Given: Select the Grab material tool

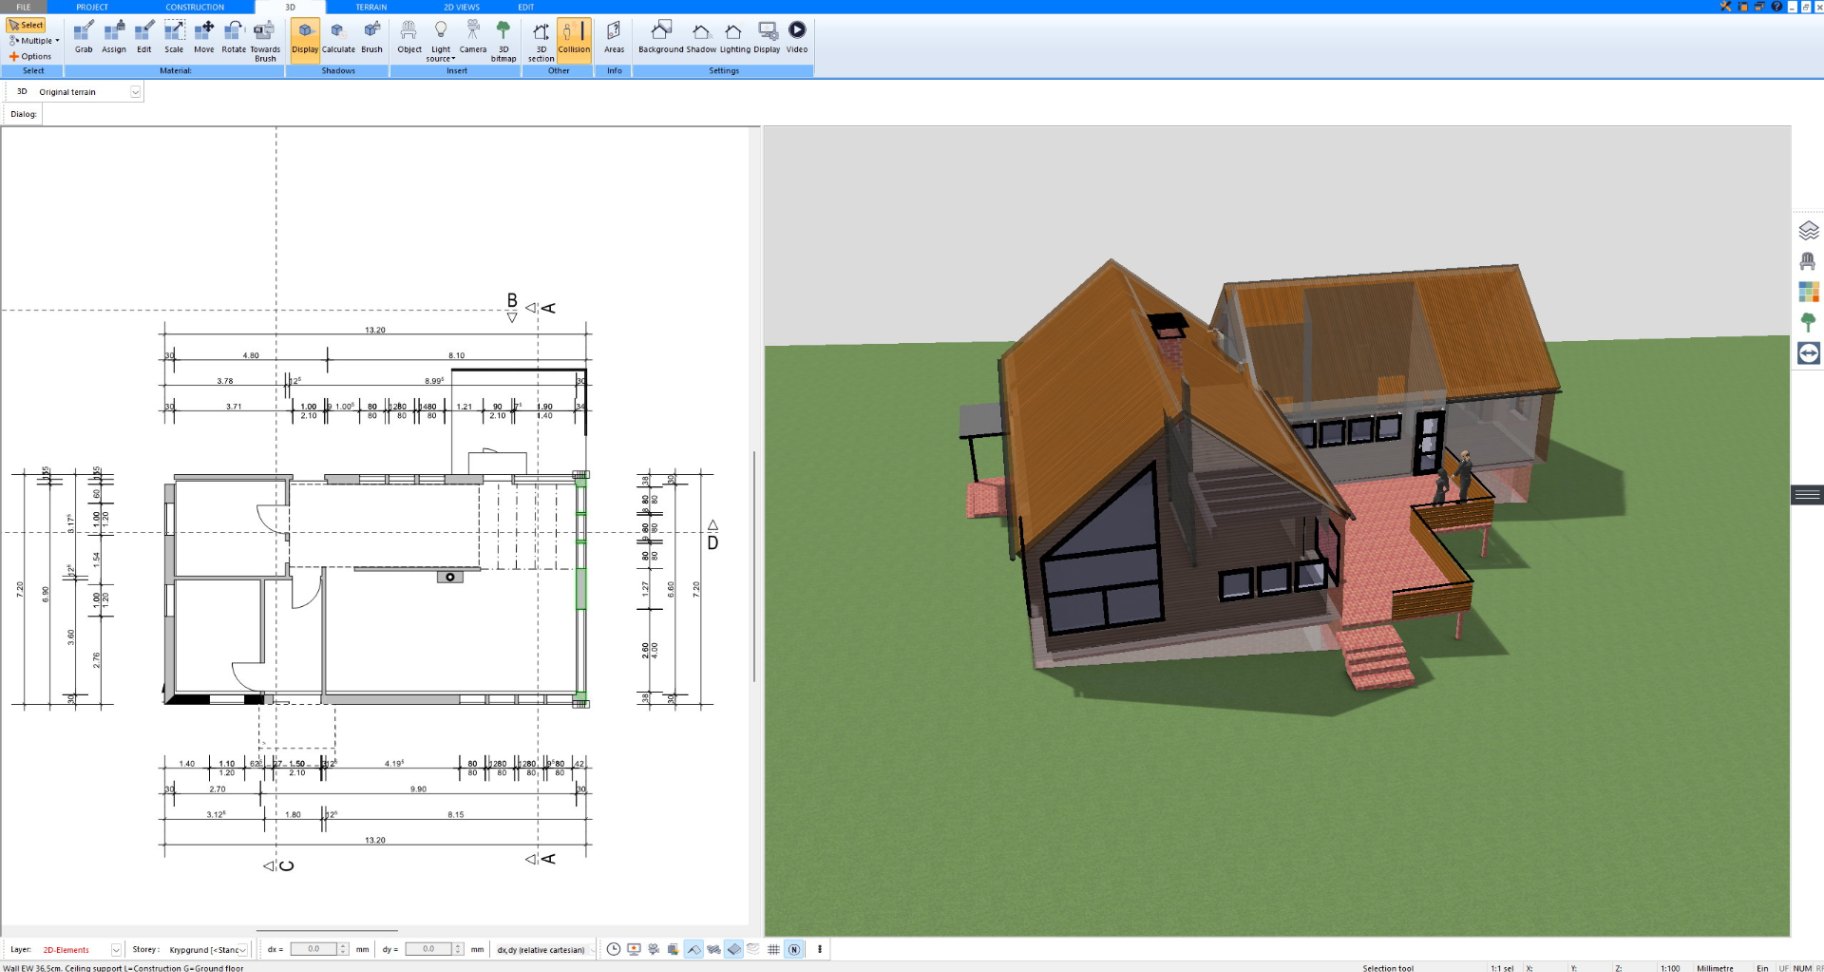Looking at the screenshot, I should (x=84, y=36).
